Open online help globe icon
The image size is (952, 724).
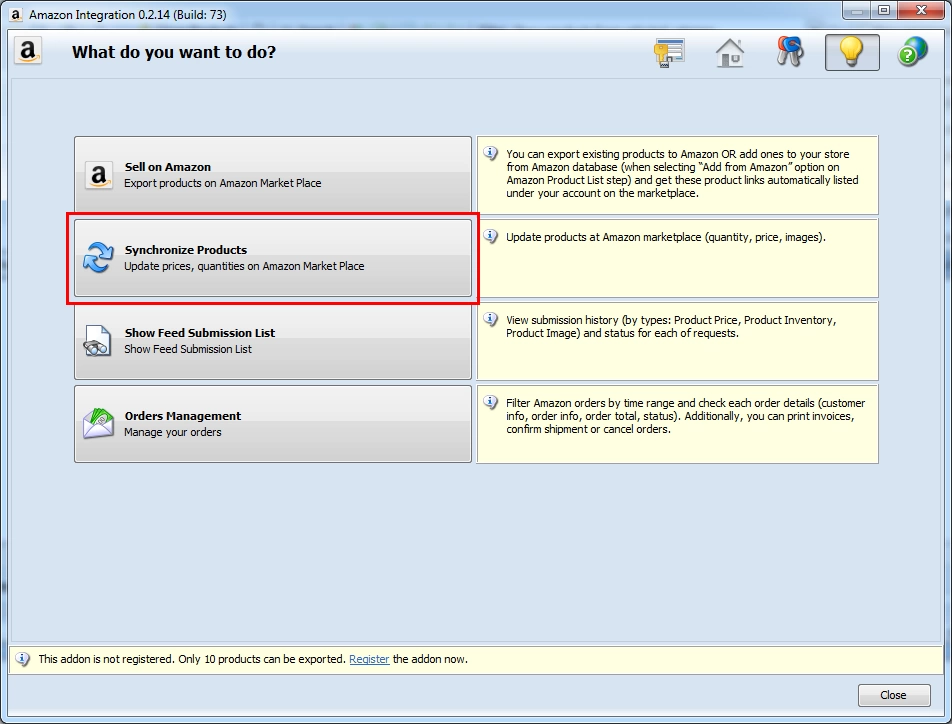coord(913,52)
